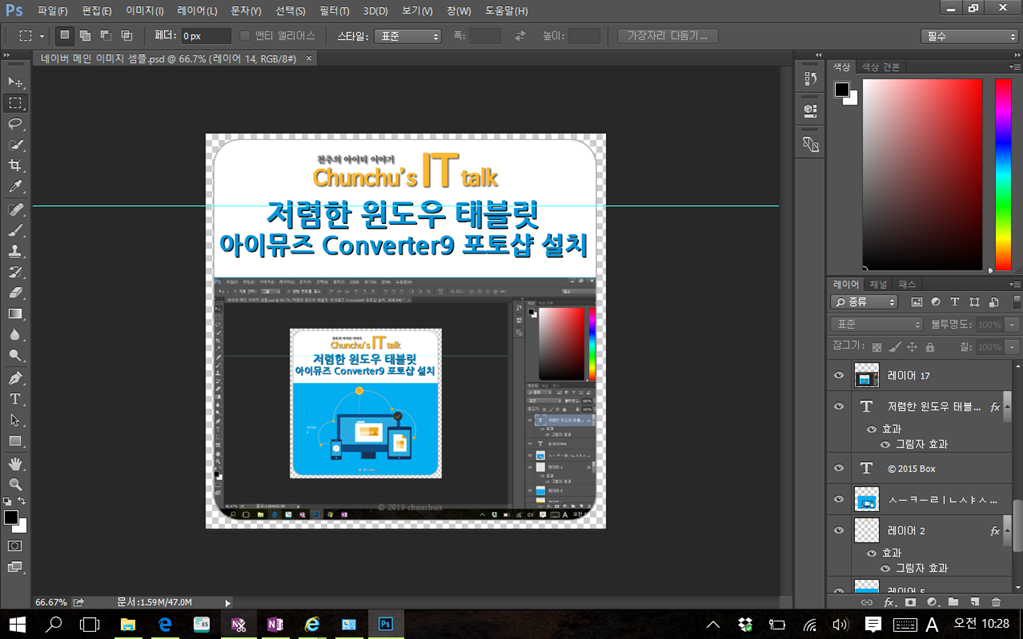This screenshot has width=1023, height=639.
Task: Open the blend mode 표준 dropdown
Action: [876, 324]
